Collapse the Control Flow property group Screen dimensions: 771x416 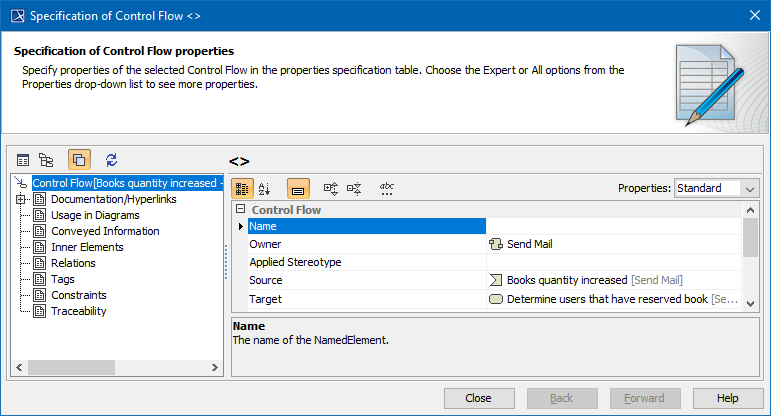coord(240,210)
